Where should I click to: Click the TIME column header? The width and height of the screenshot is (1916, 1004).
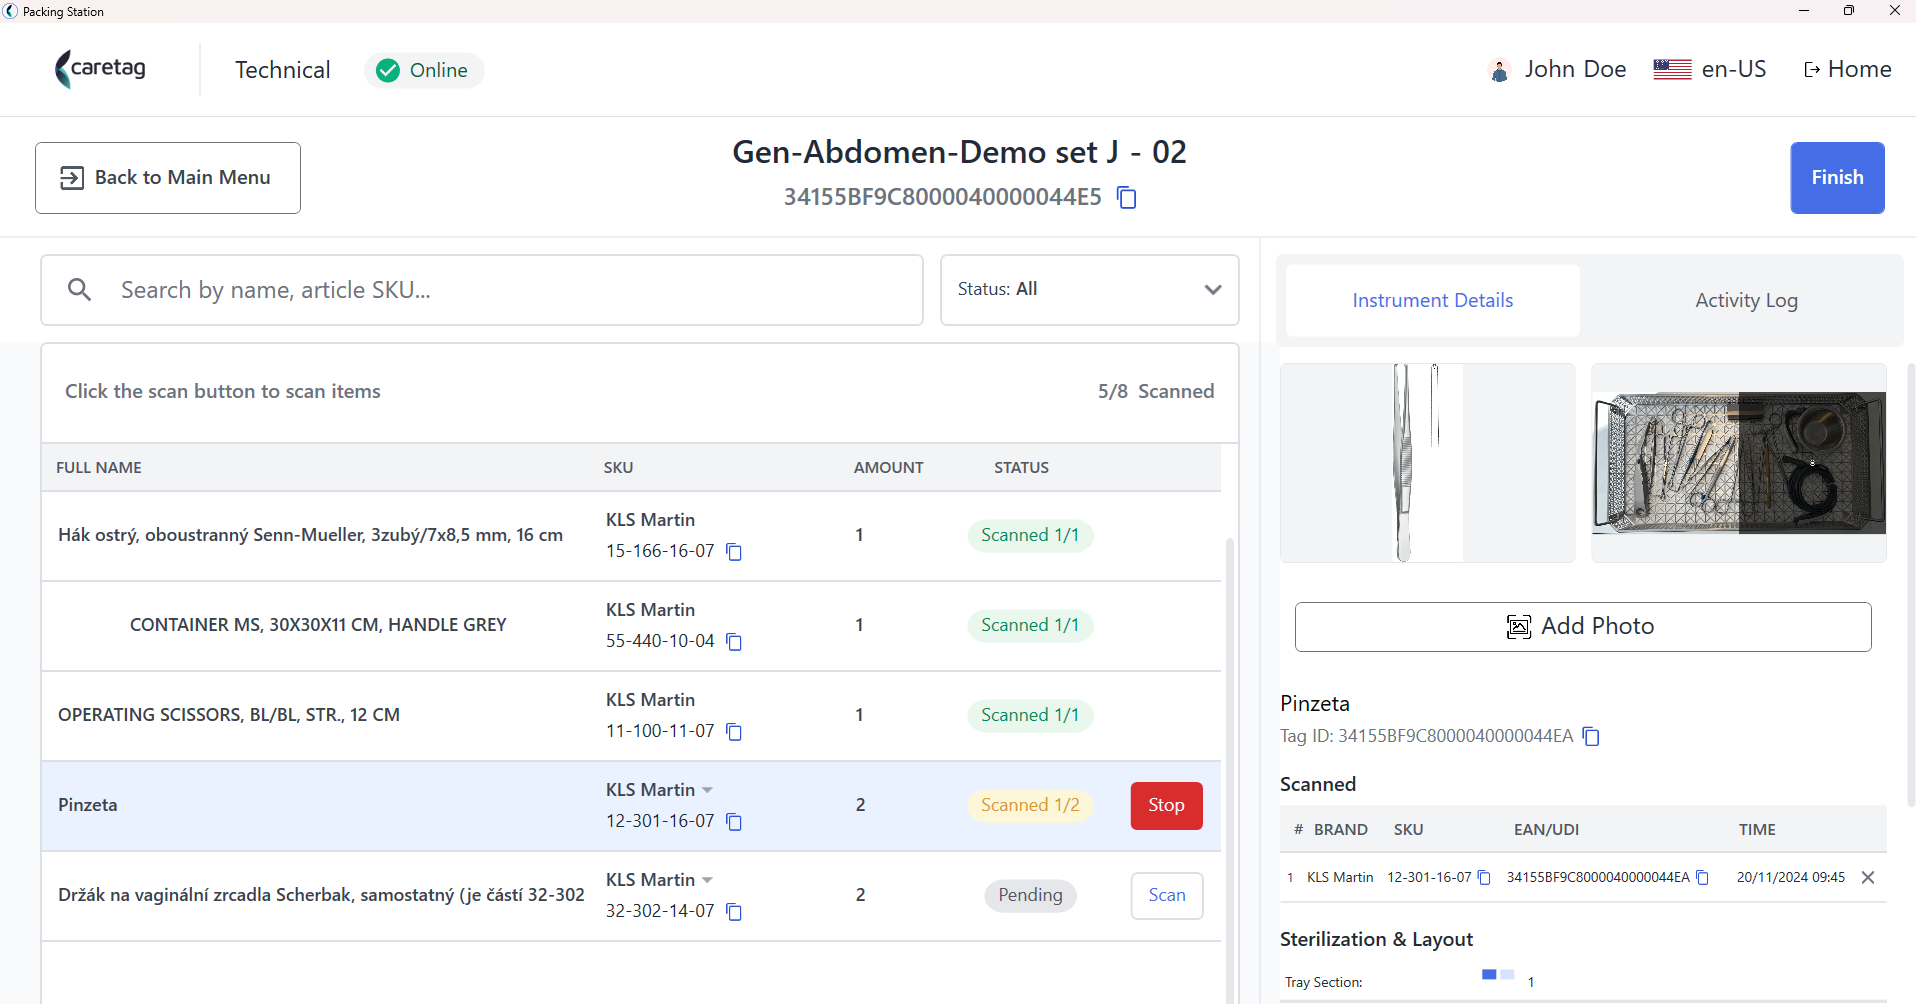[x=1757, y=830]
